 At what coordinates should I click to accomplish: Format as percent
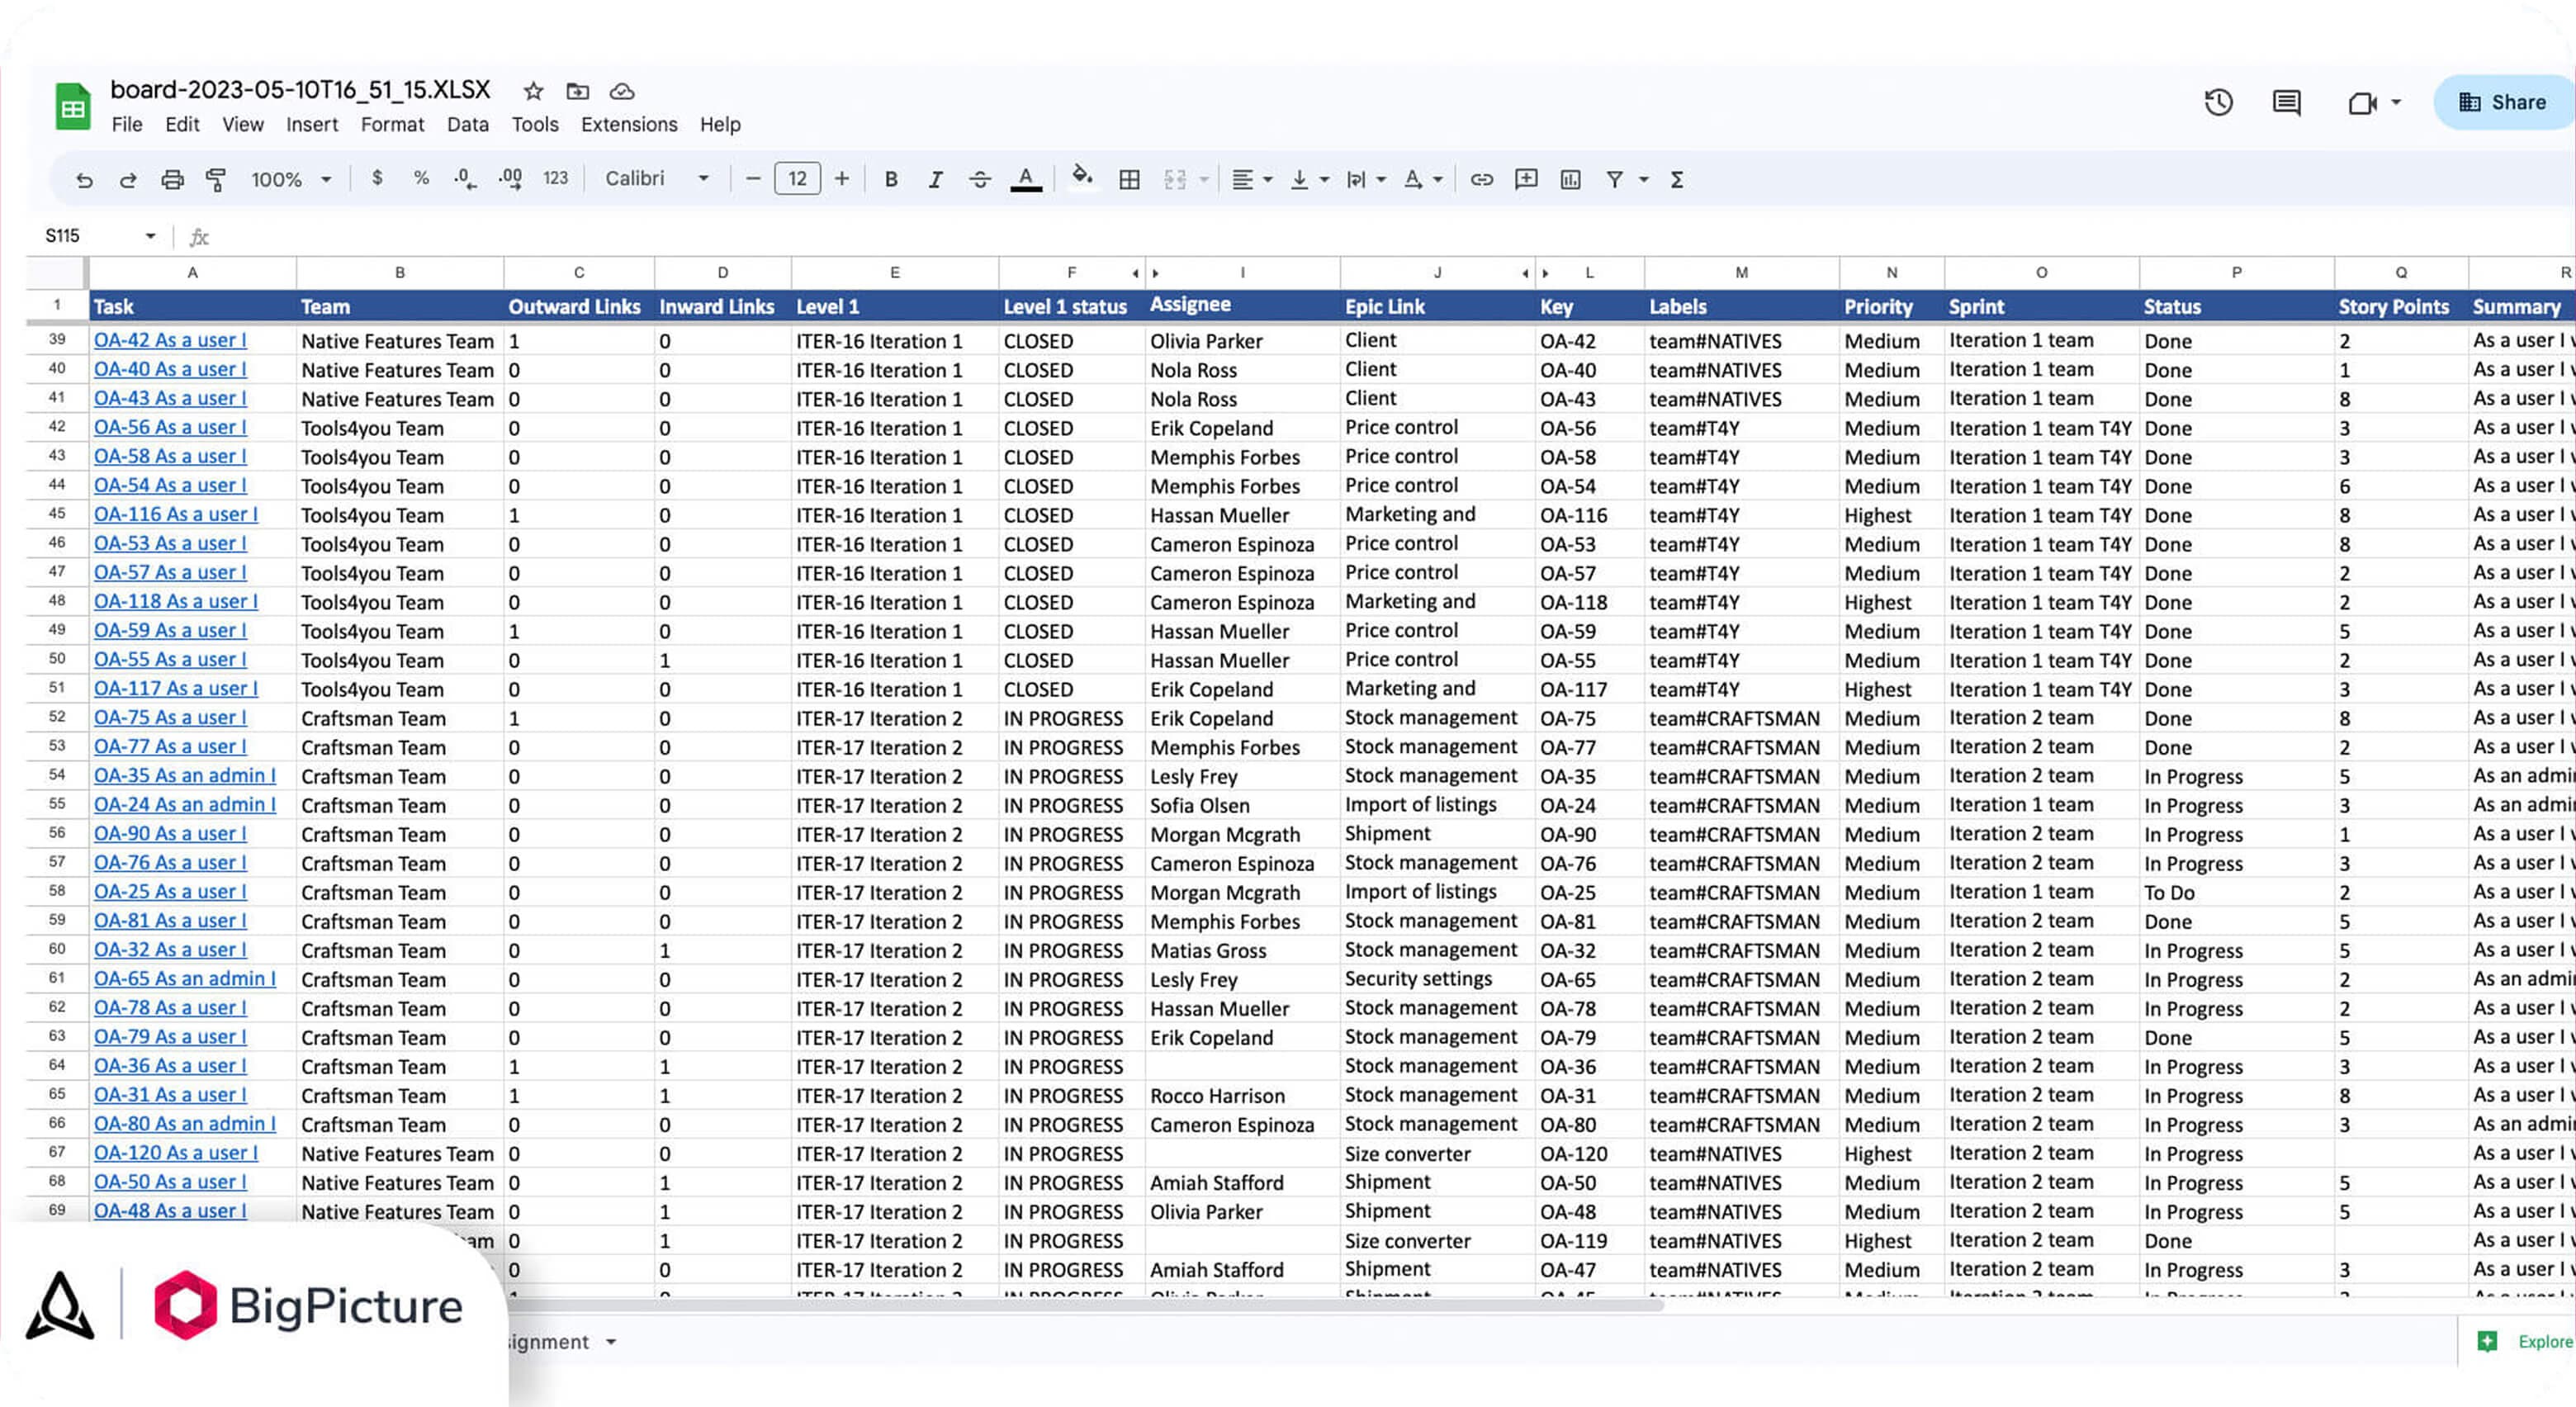(x=421, y=178)
